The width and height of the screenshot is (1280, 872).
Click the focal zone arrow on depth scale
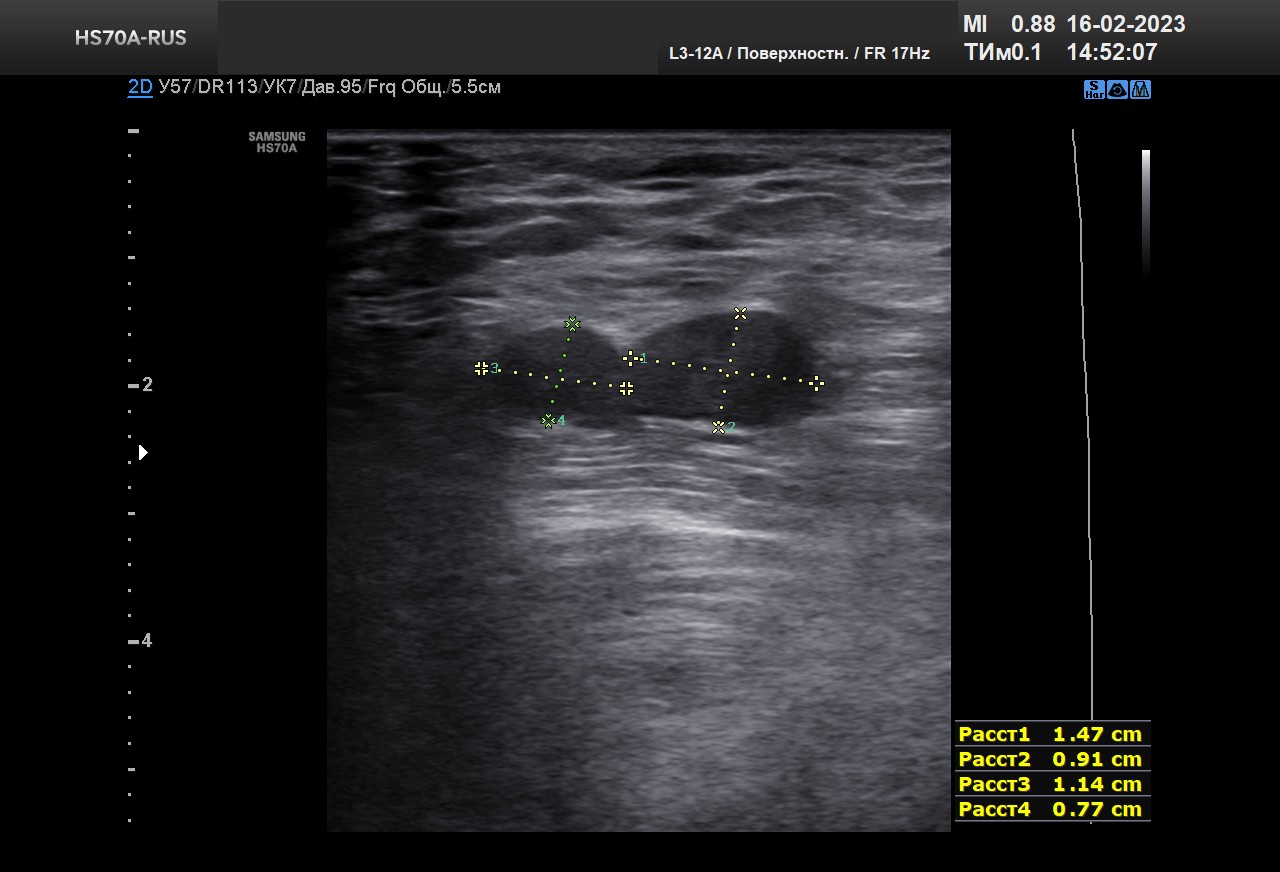[x=143, y=452]
